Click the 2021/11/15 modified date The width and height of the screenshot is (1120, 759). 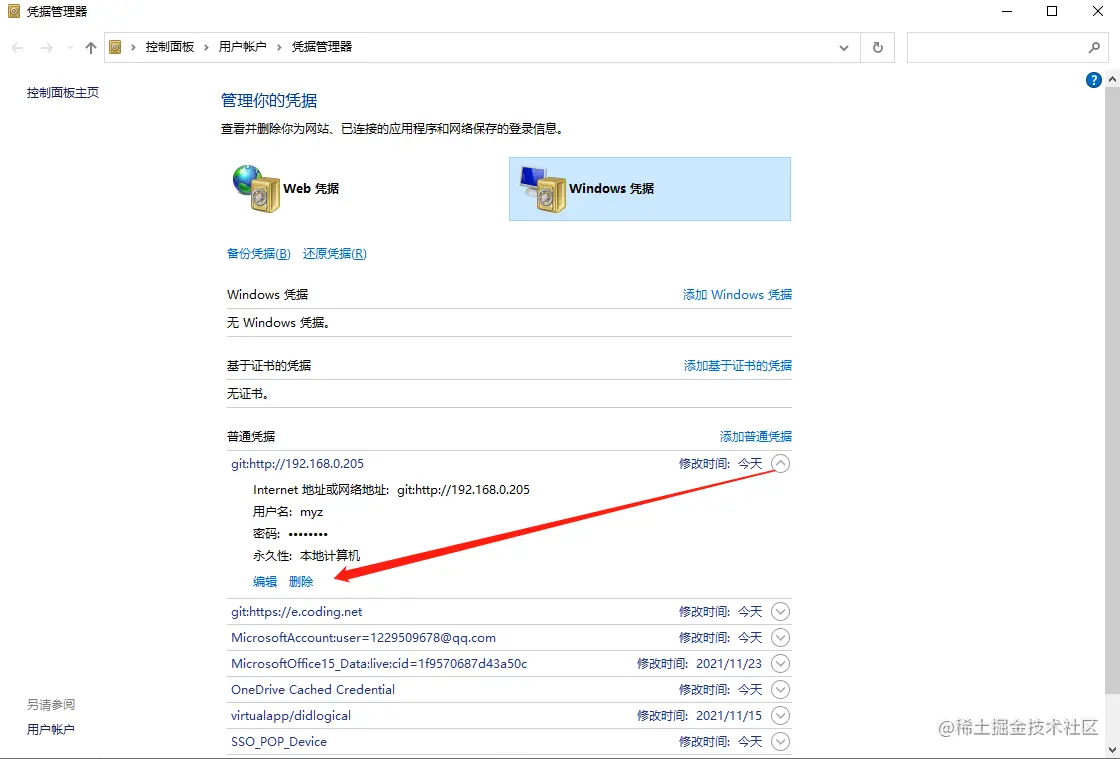coord(729,715)
